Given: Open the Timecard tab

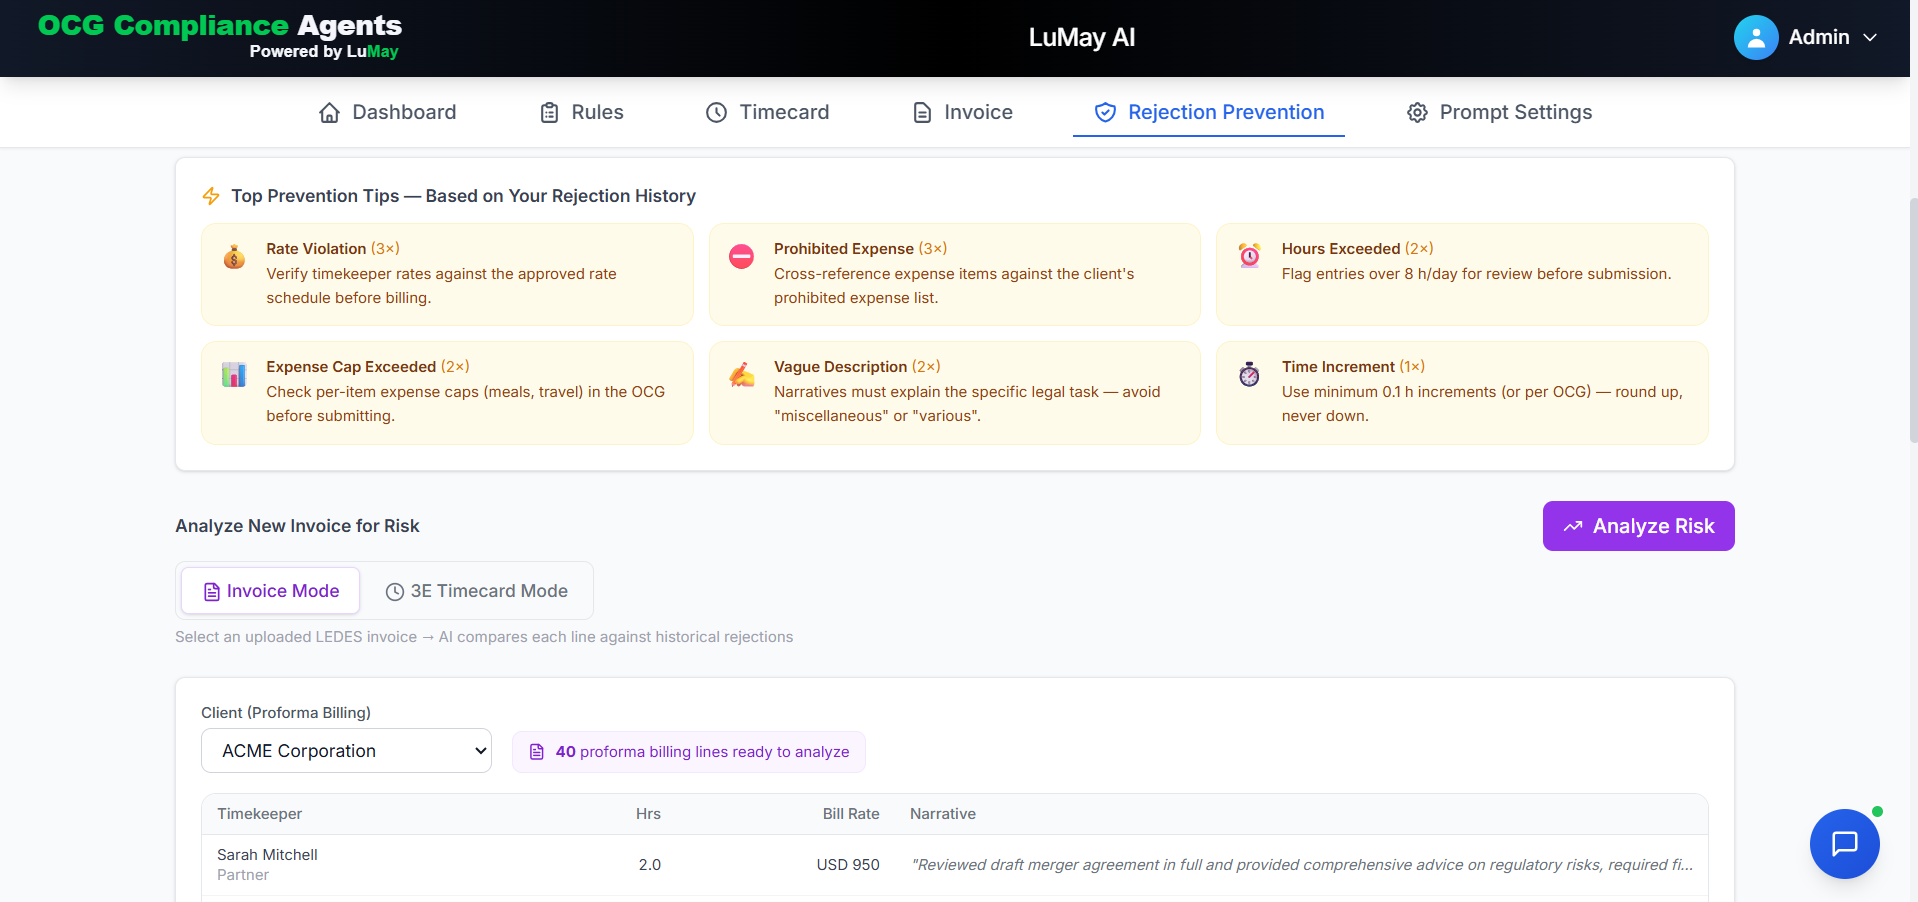Looking at the screenshot, I should [x=767, y=112].
